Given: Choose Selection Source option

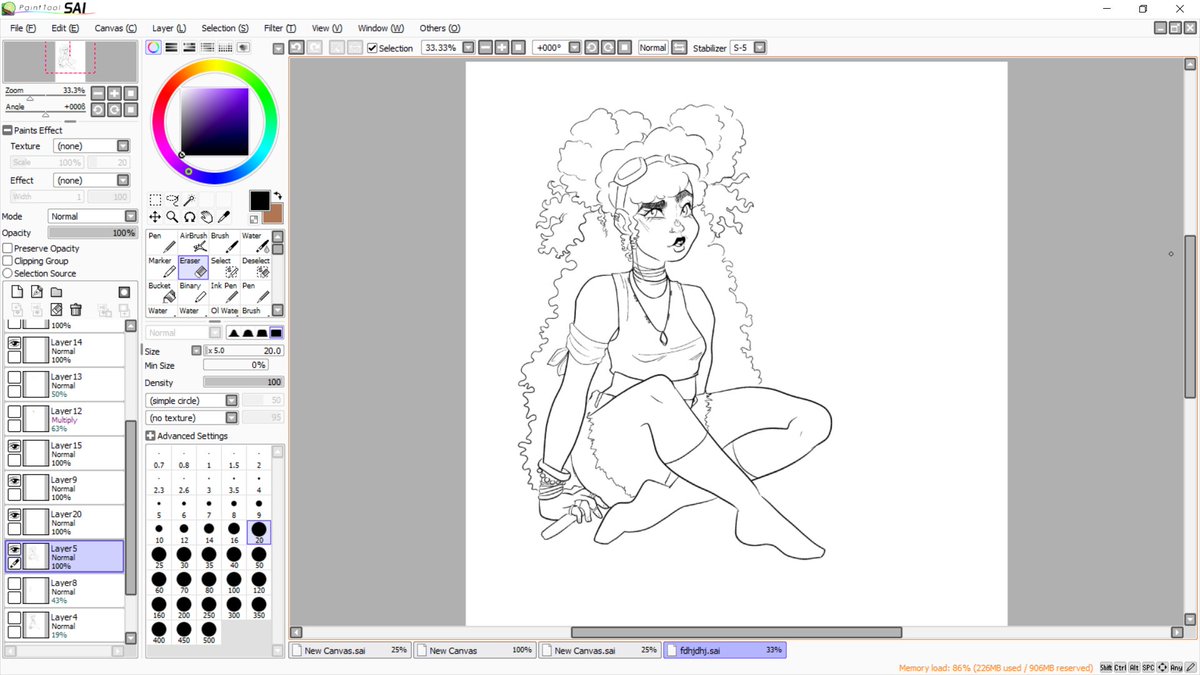Looking at the screenshot, I should [8, 273].
